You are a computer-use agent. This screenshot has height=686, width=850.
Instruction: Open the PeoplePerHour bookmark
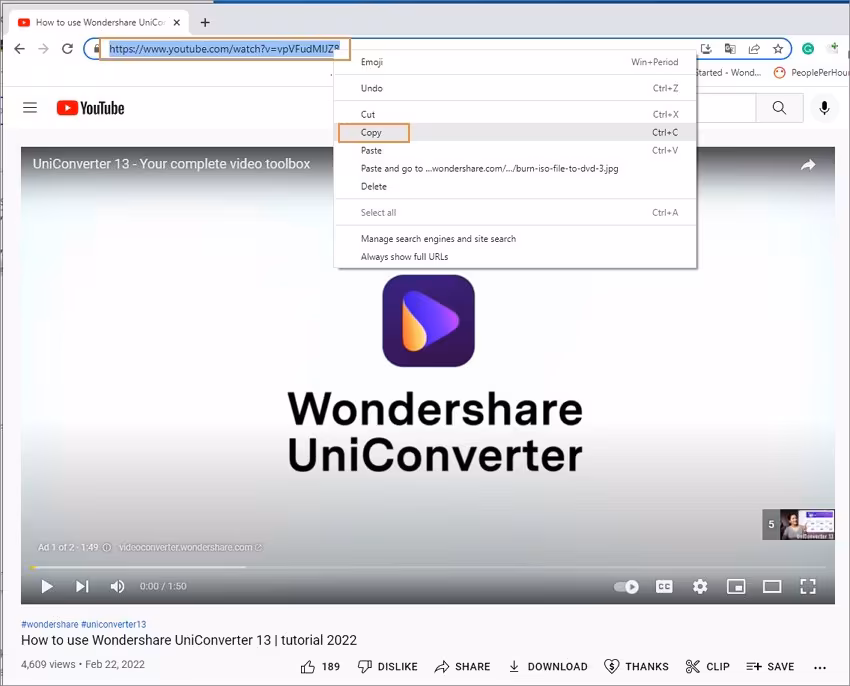click(x=811, y=73)
